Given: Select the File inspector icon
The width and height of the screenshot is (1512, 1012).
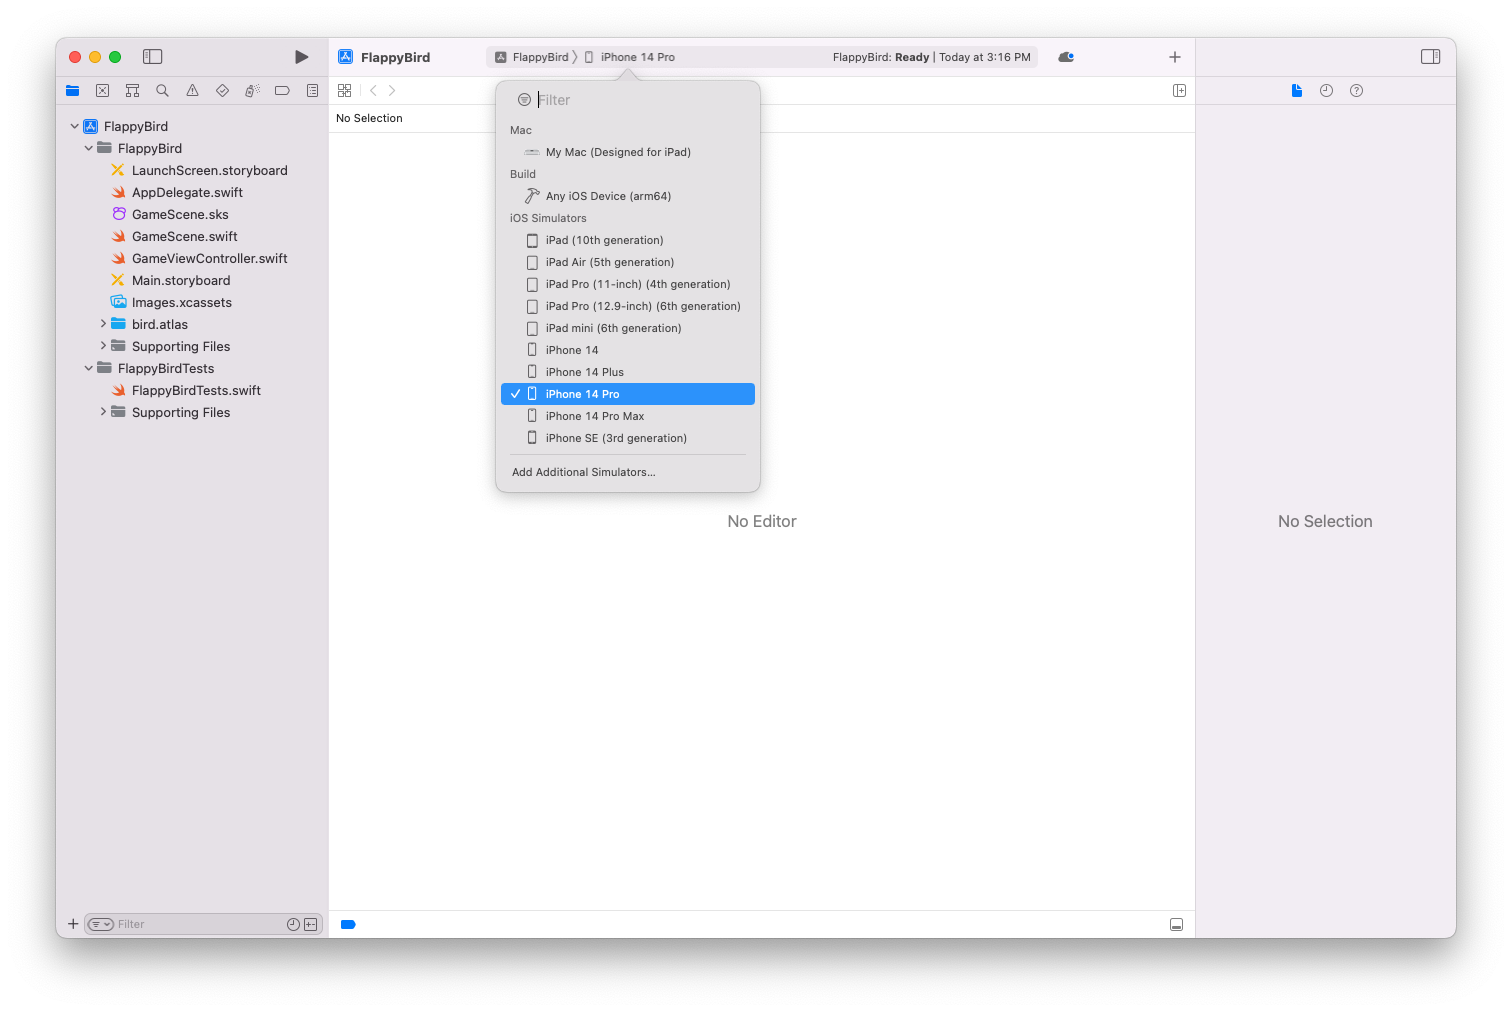Looking at the screenshot, I should pos(1297,91).
